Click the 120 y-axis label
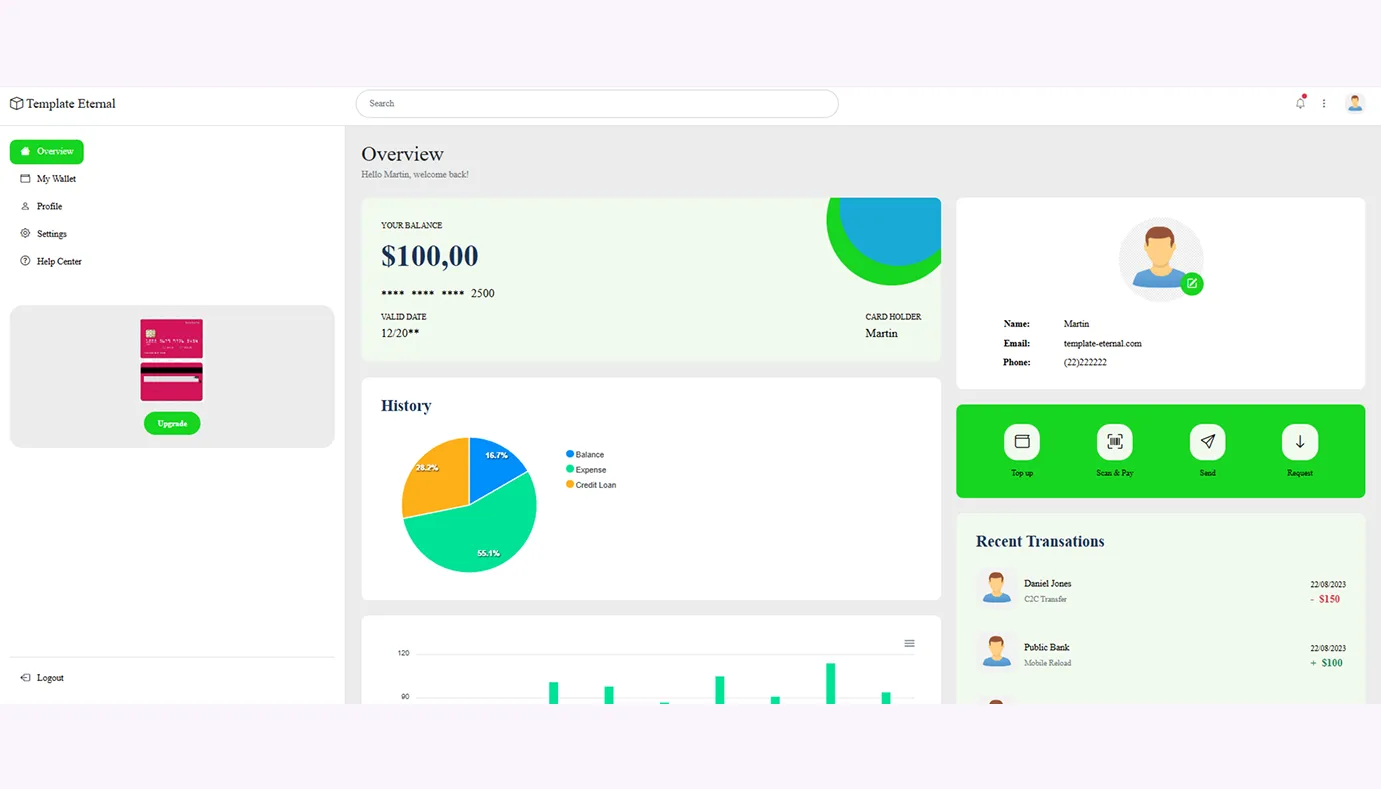The image size is (1381, 789). pyautogui.click(x=403, y=653)
